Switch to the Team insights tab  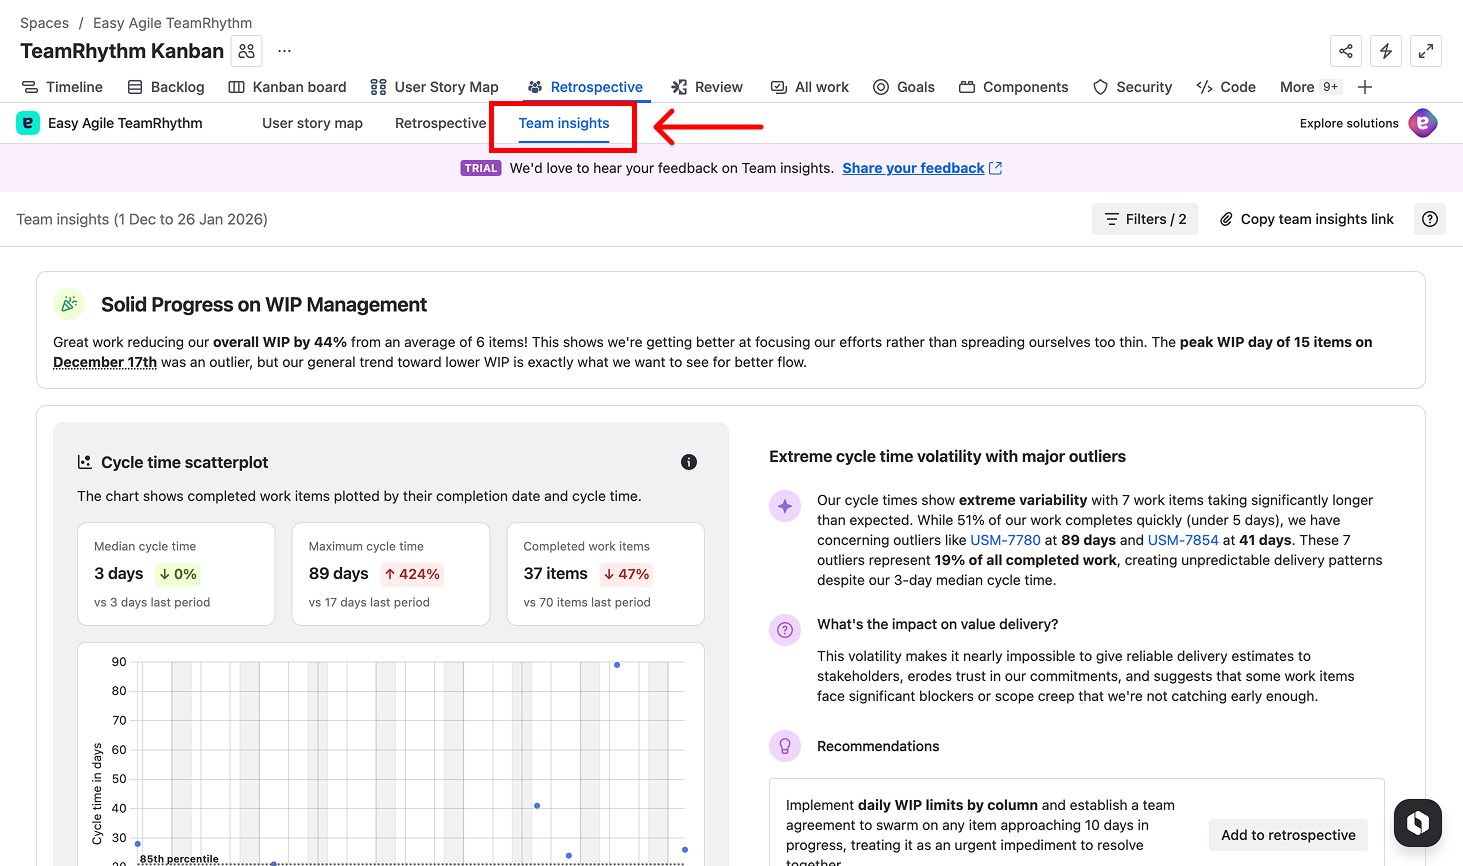tap(564, 123)
